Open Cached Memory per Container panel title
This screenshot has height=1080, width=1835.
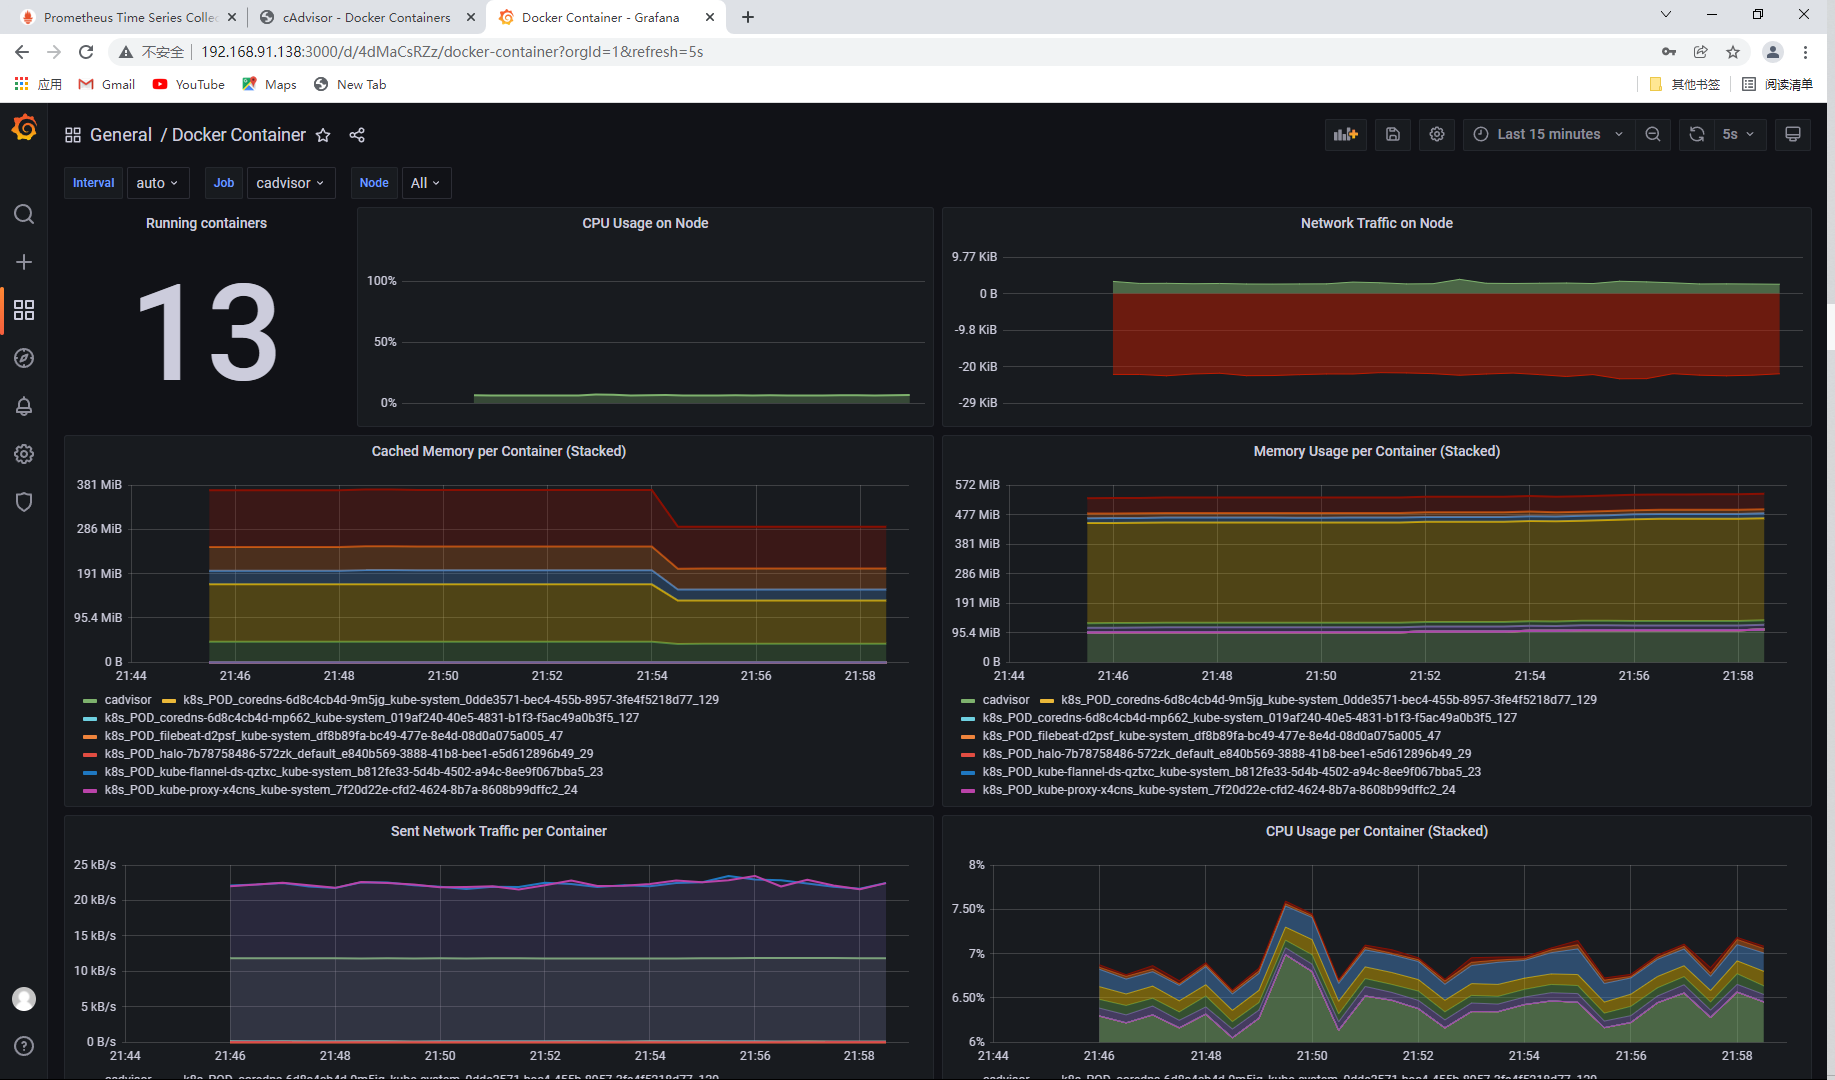point(499,451)
